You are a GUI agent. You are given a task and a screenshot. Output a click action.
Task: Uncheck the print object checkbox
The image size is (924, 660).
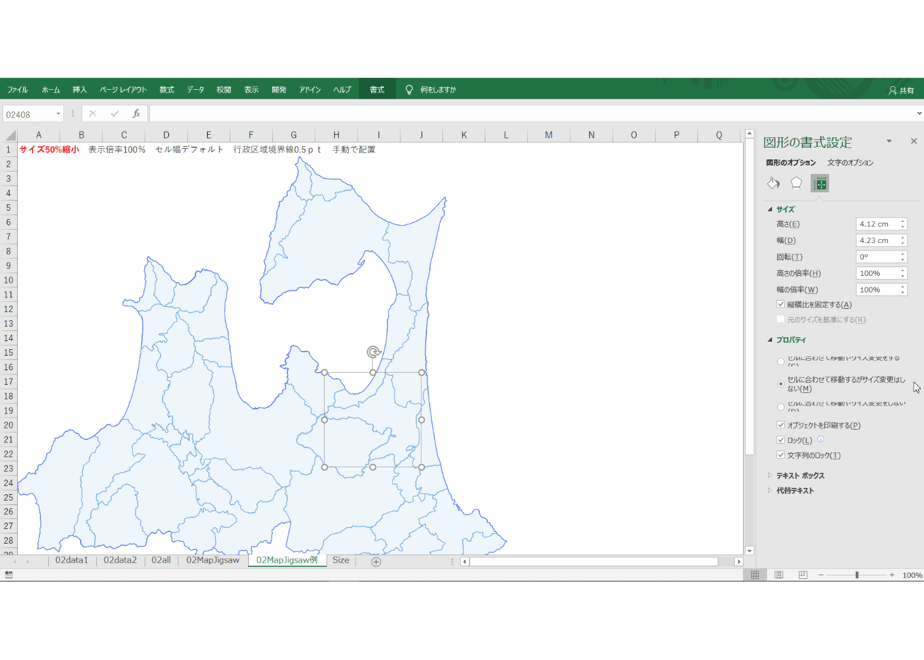[x=781, y=425]
